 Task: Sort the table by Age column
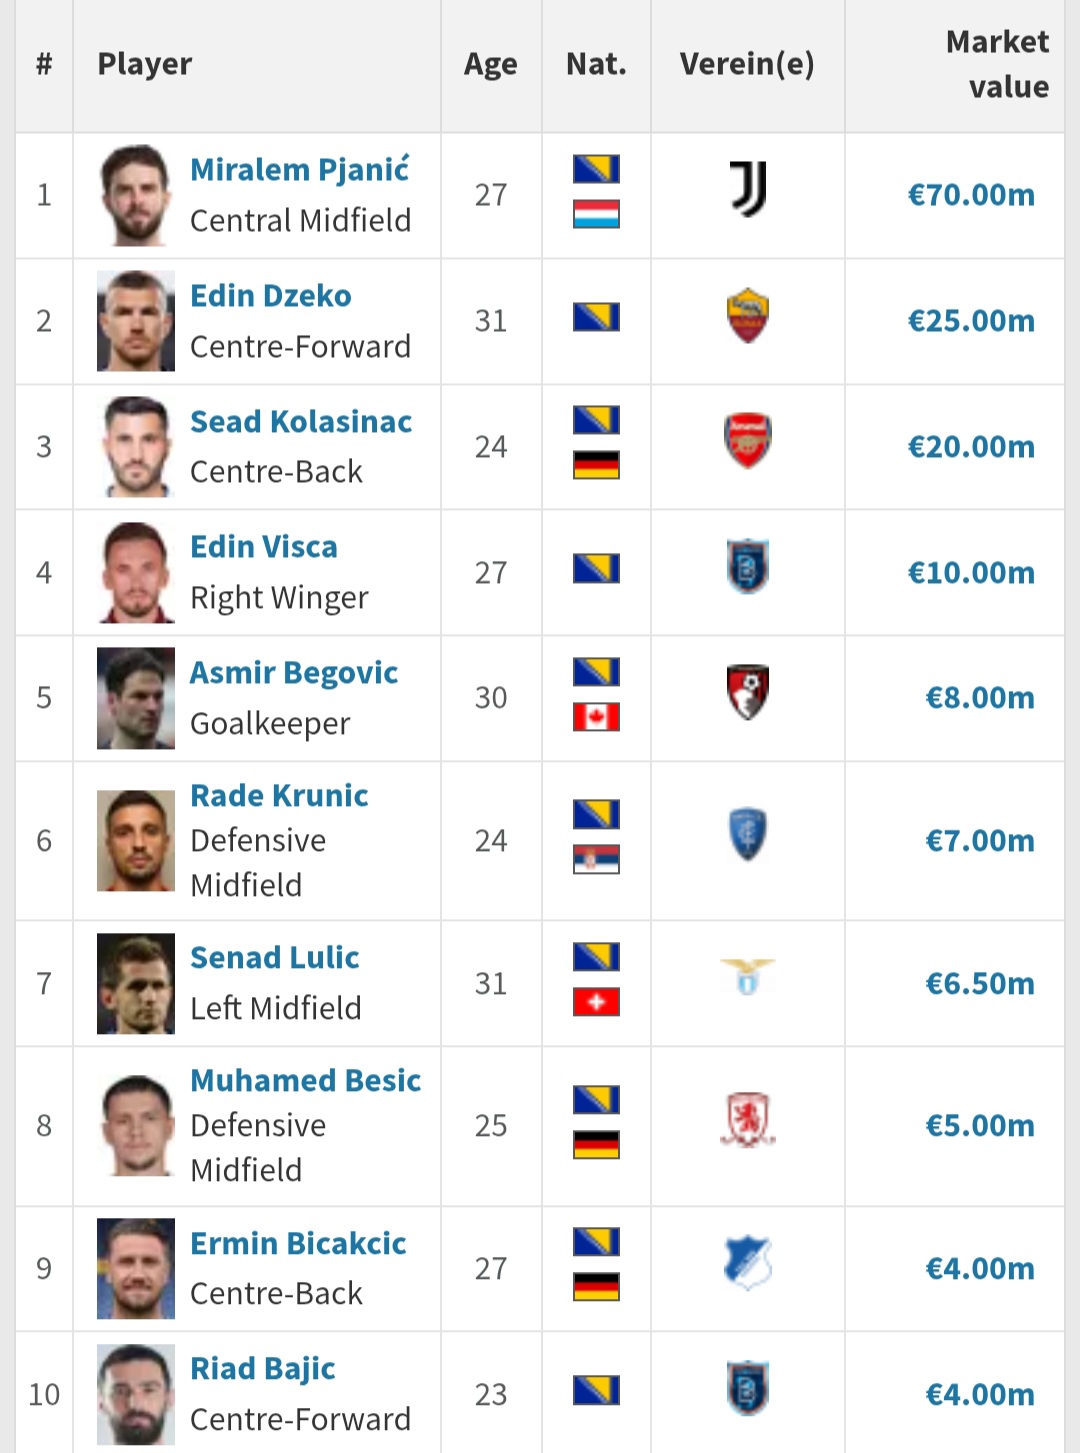(490, 64)
